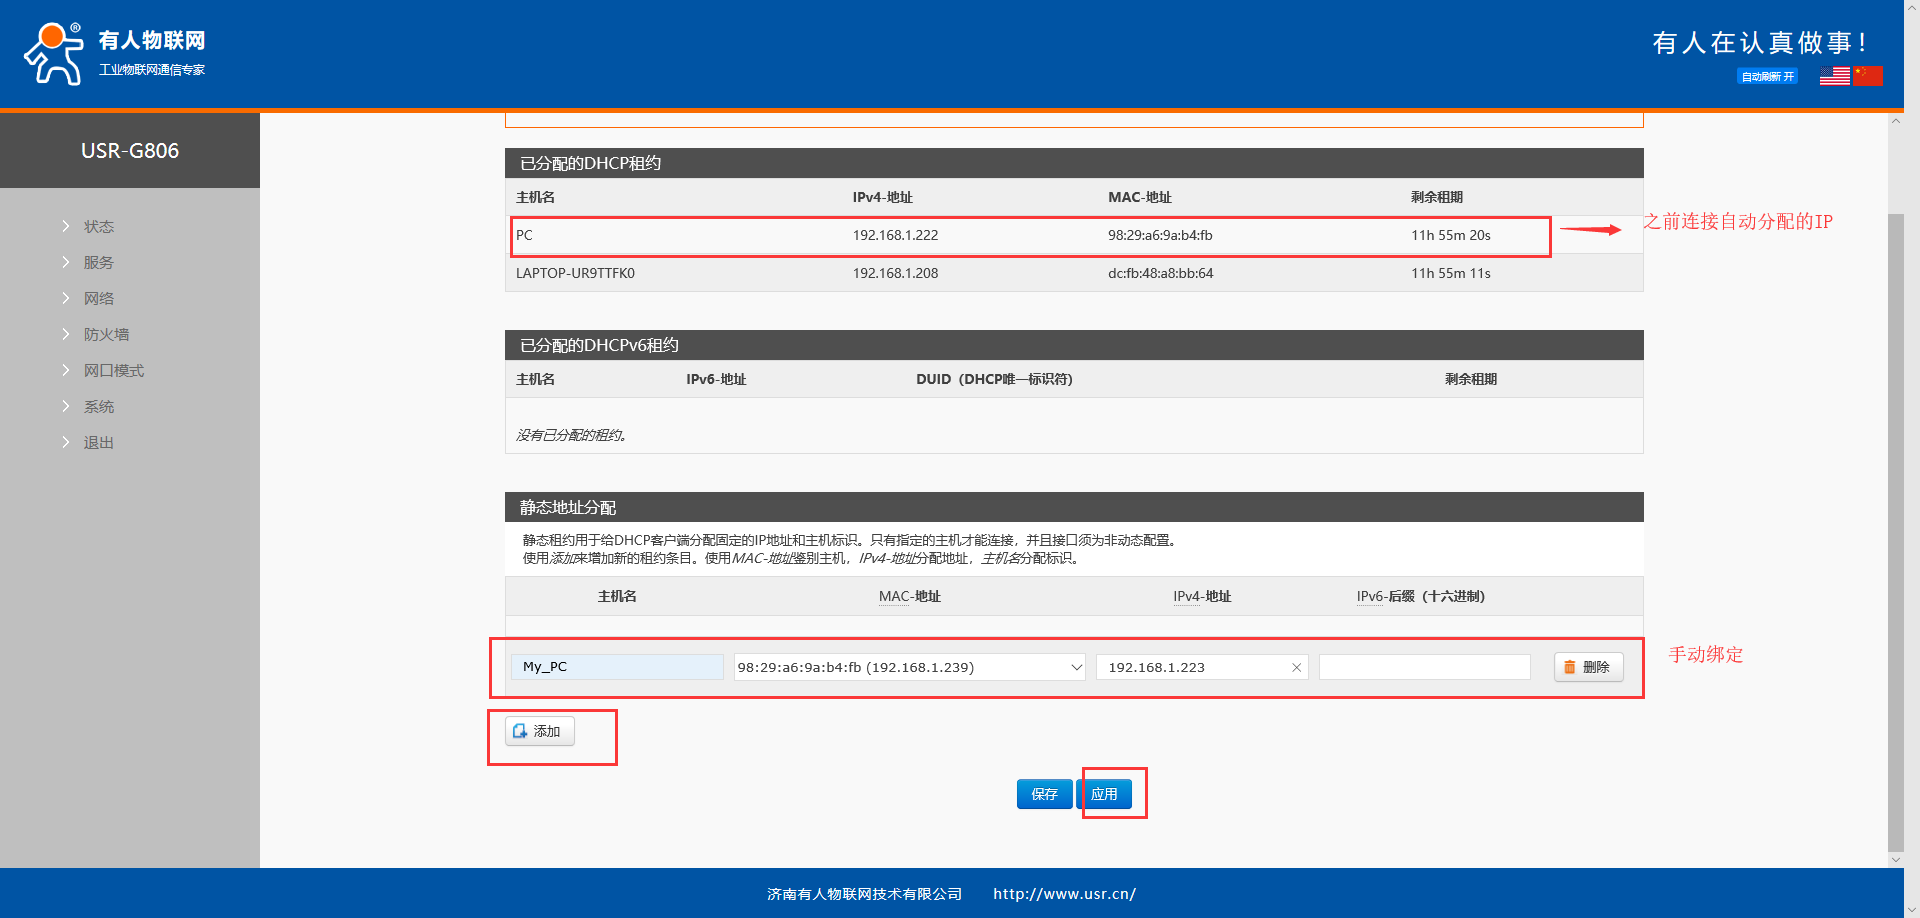Viewport: 1920px width, 918px height.
Task: Expand the 防火墙 sidebar menu
Action: coord(106,335)
